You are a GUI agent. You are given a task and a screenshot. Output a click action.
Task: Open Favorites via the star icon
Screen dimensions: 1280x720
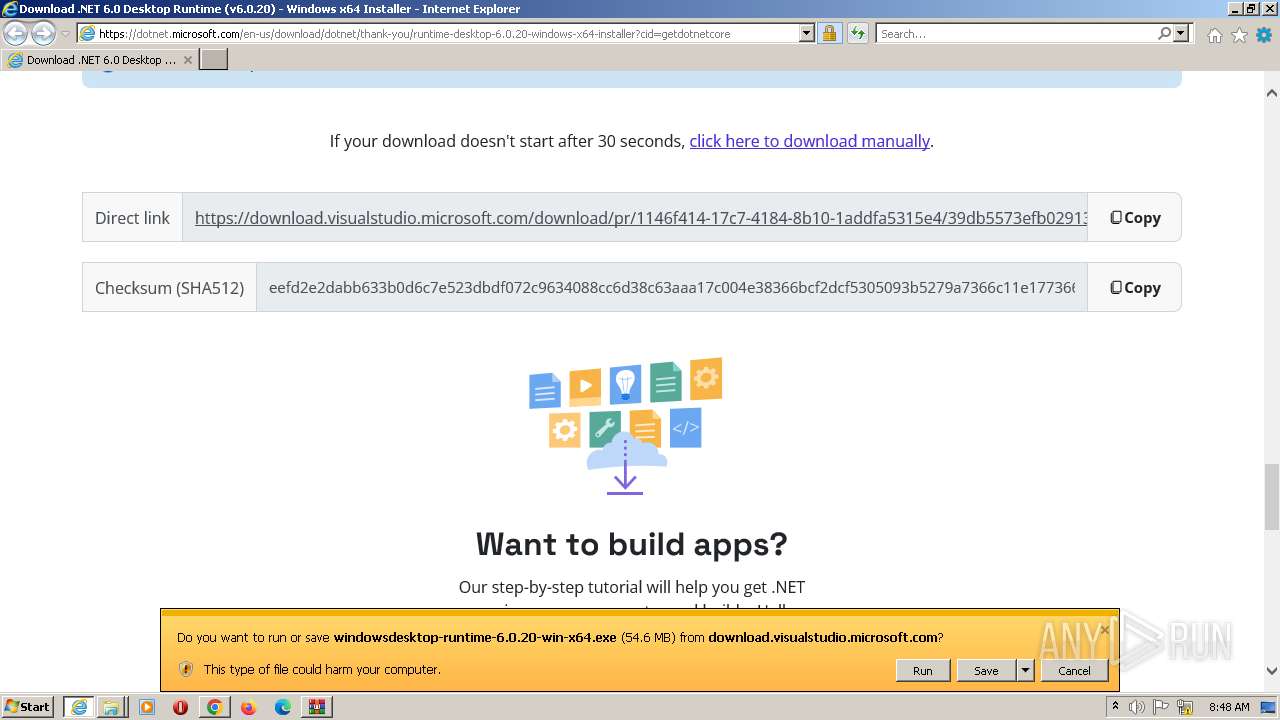coord(1239,35)
